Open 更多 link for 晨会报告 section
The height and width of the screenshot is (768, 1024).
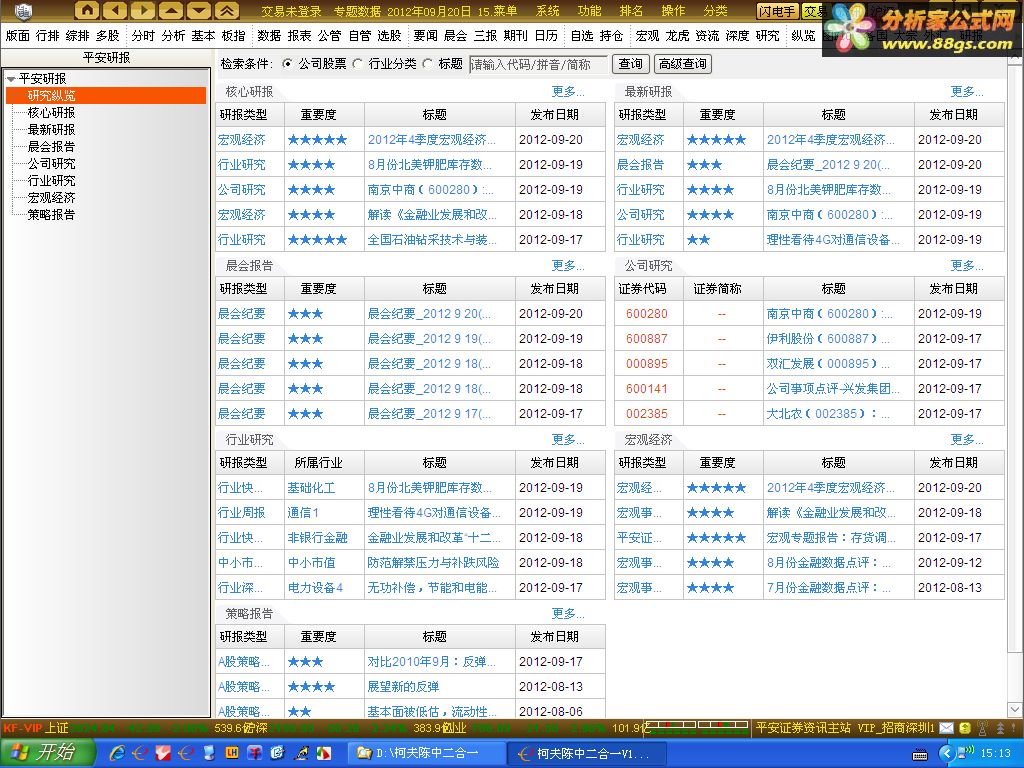click(568, 266)
